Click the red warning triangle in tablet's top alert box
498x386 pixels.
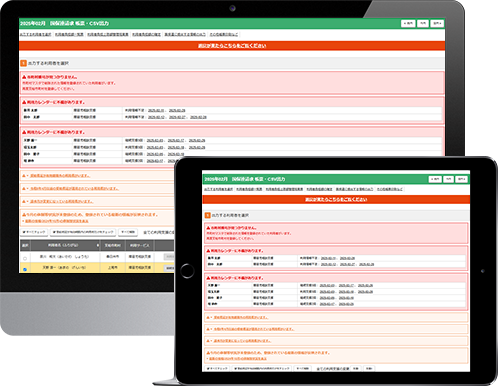coord(208,228)
